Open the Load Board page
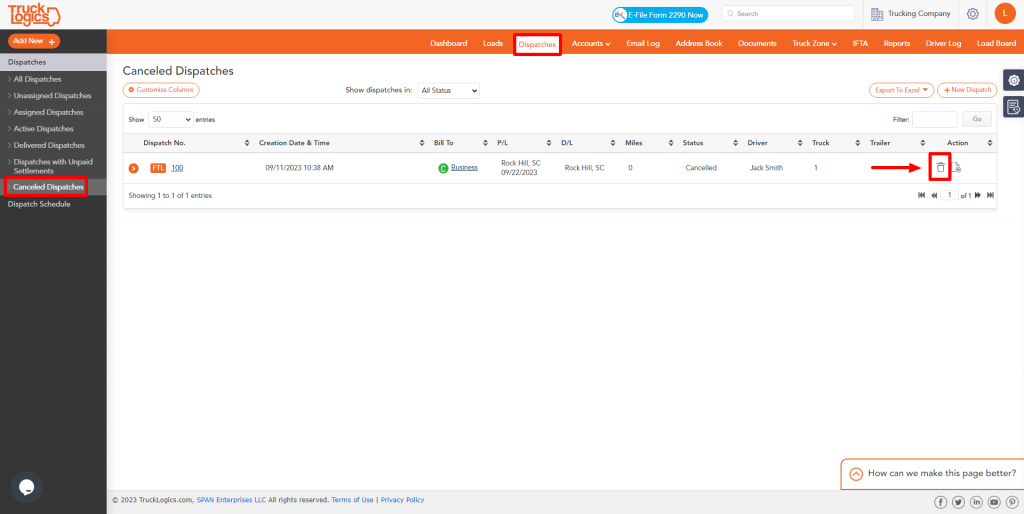Viewport: 1024px width, 514px height. [997, 44]
